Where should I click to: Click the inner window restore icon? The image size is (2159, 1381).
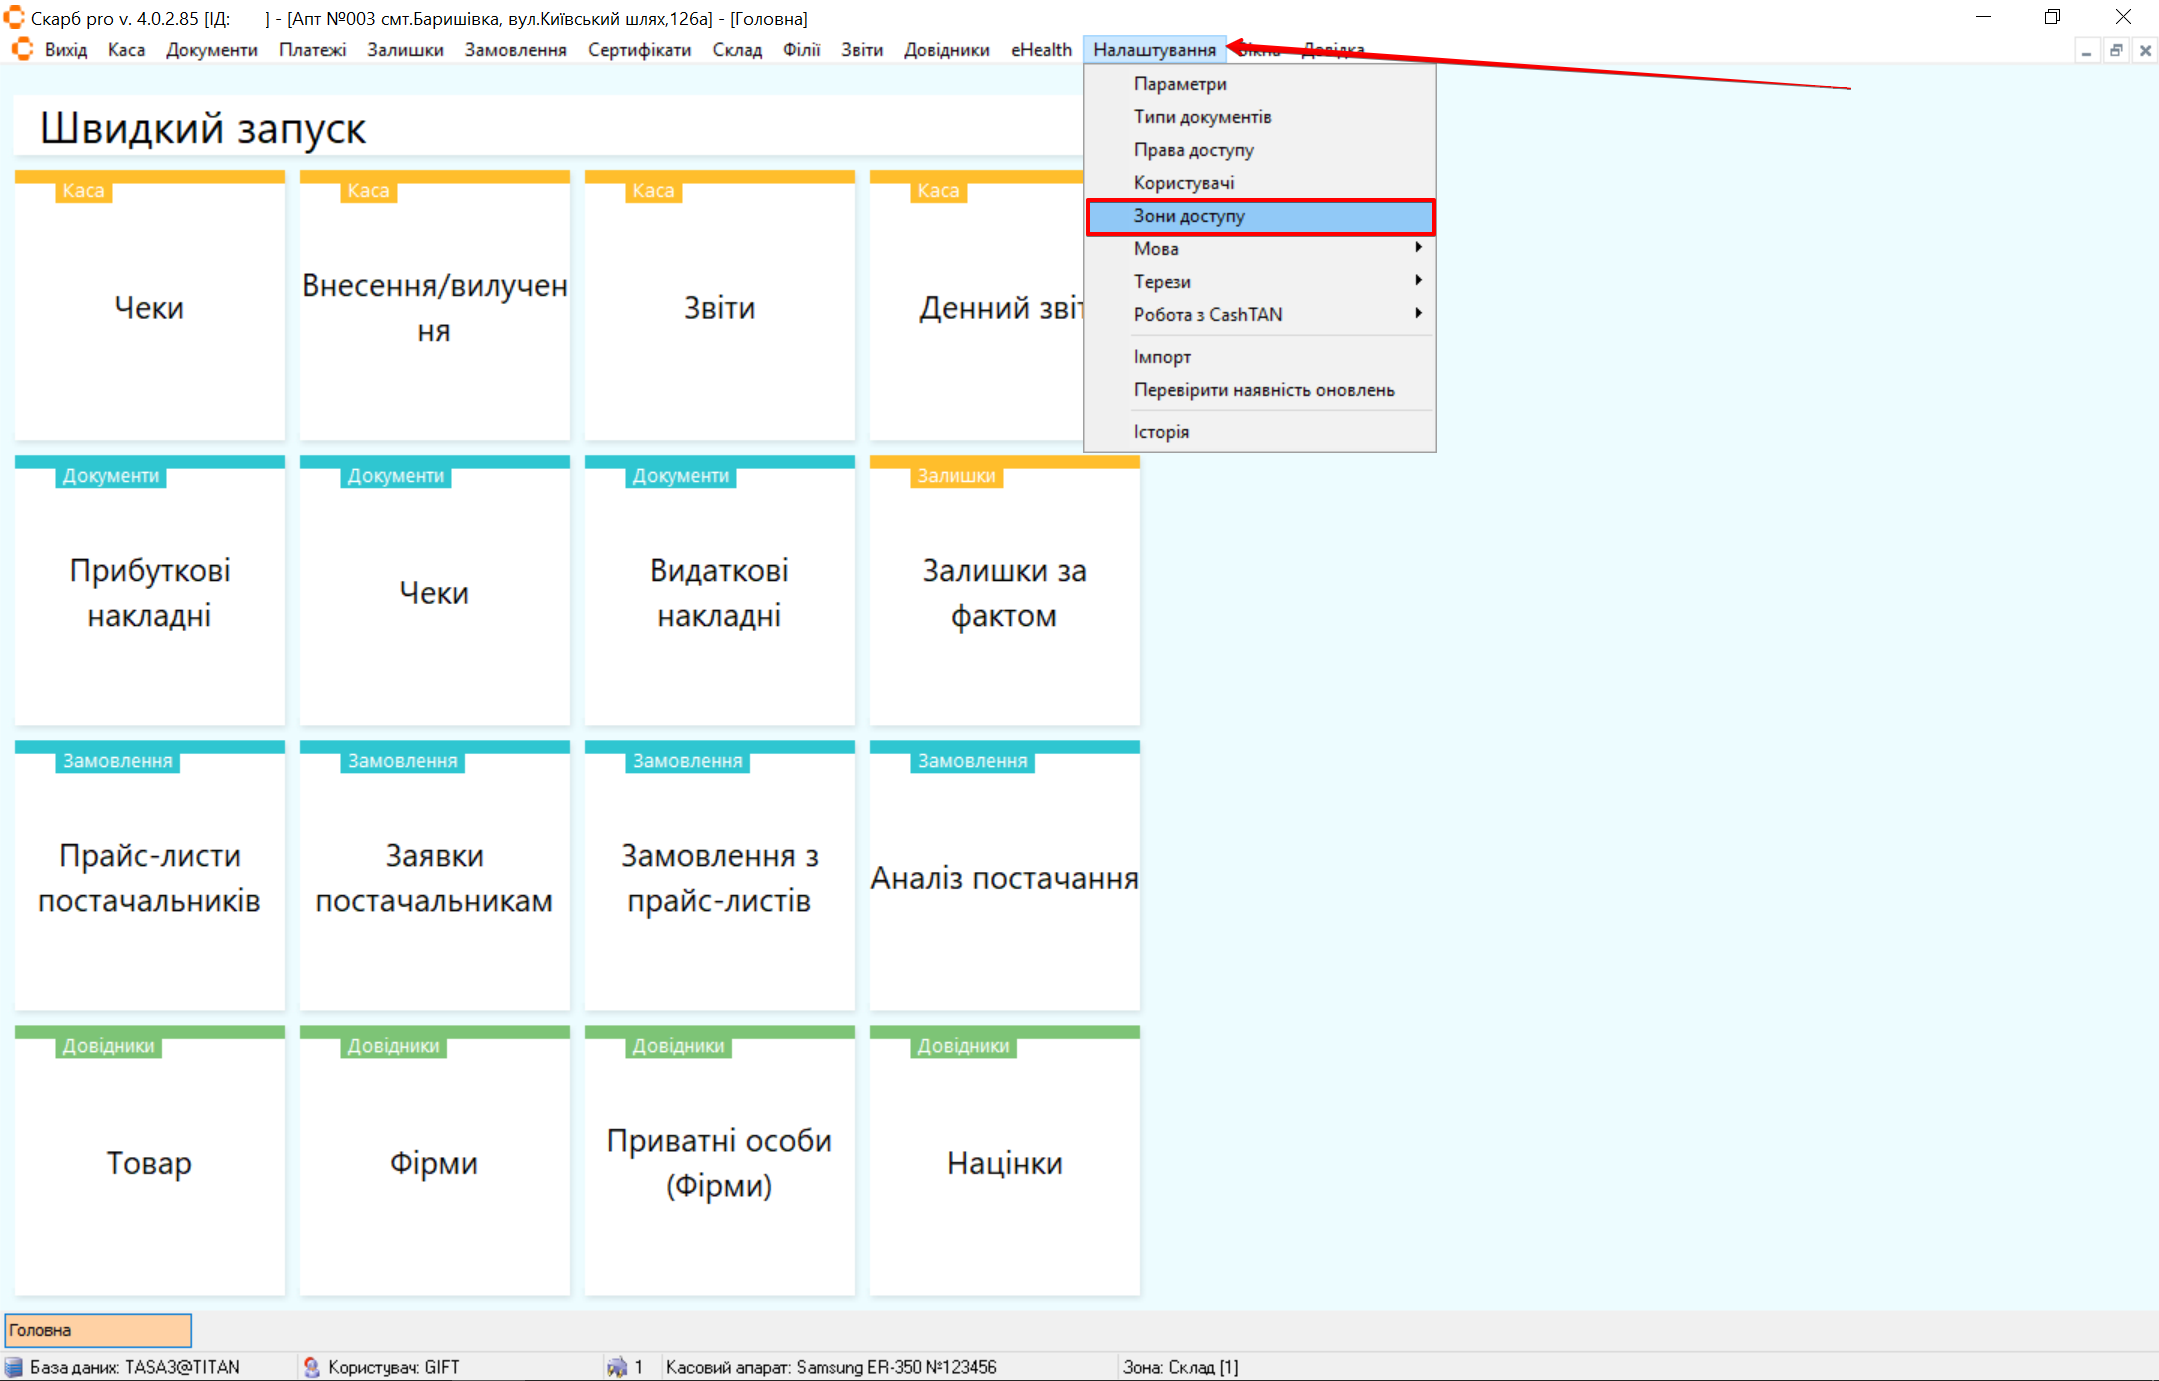coord(2116,50)
